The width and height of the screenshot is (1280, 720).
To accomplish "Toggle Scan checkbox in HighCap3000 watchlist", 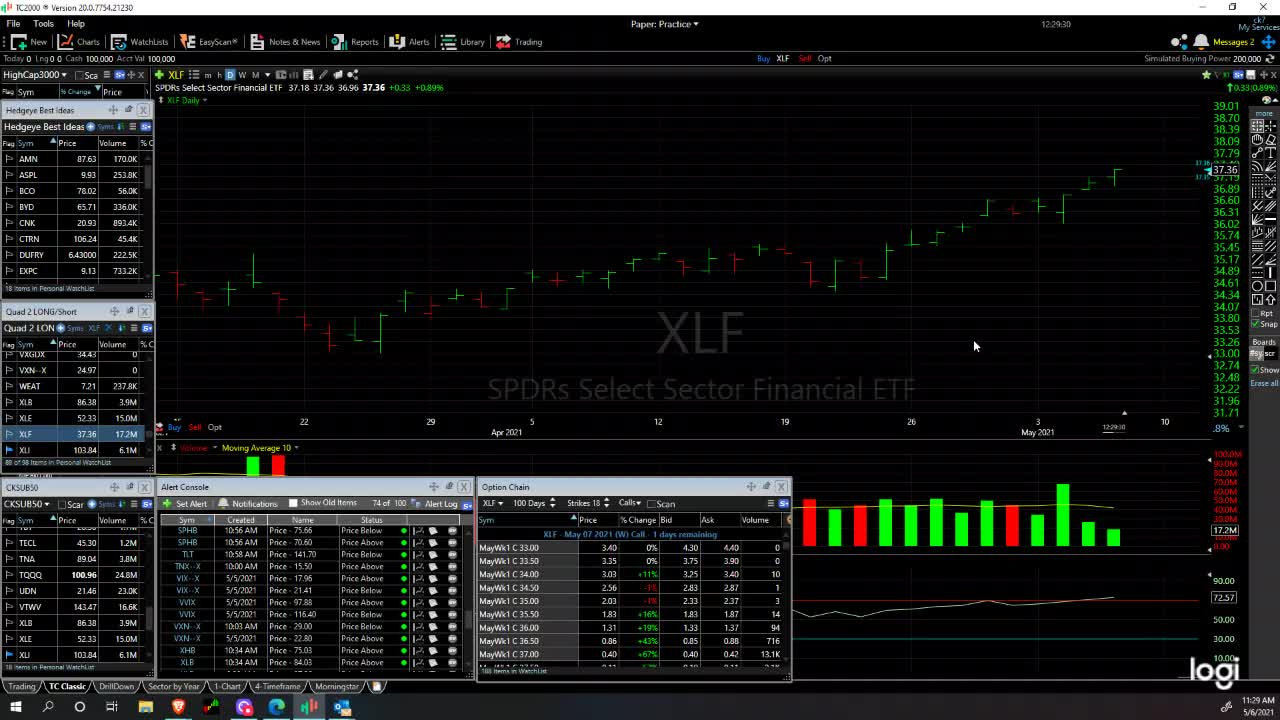I will tap(79, 75).
